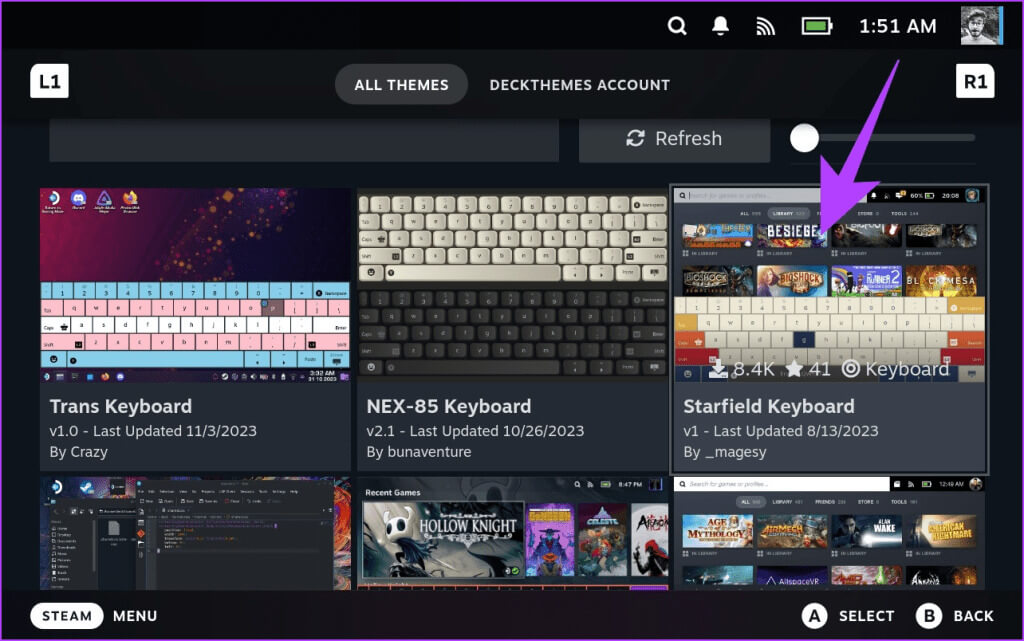
Task: Click the Starfield Keyboard title
Action: tap(769, 406)
